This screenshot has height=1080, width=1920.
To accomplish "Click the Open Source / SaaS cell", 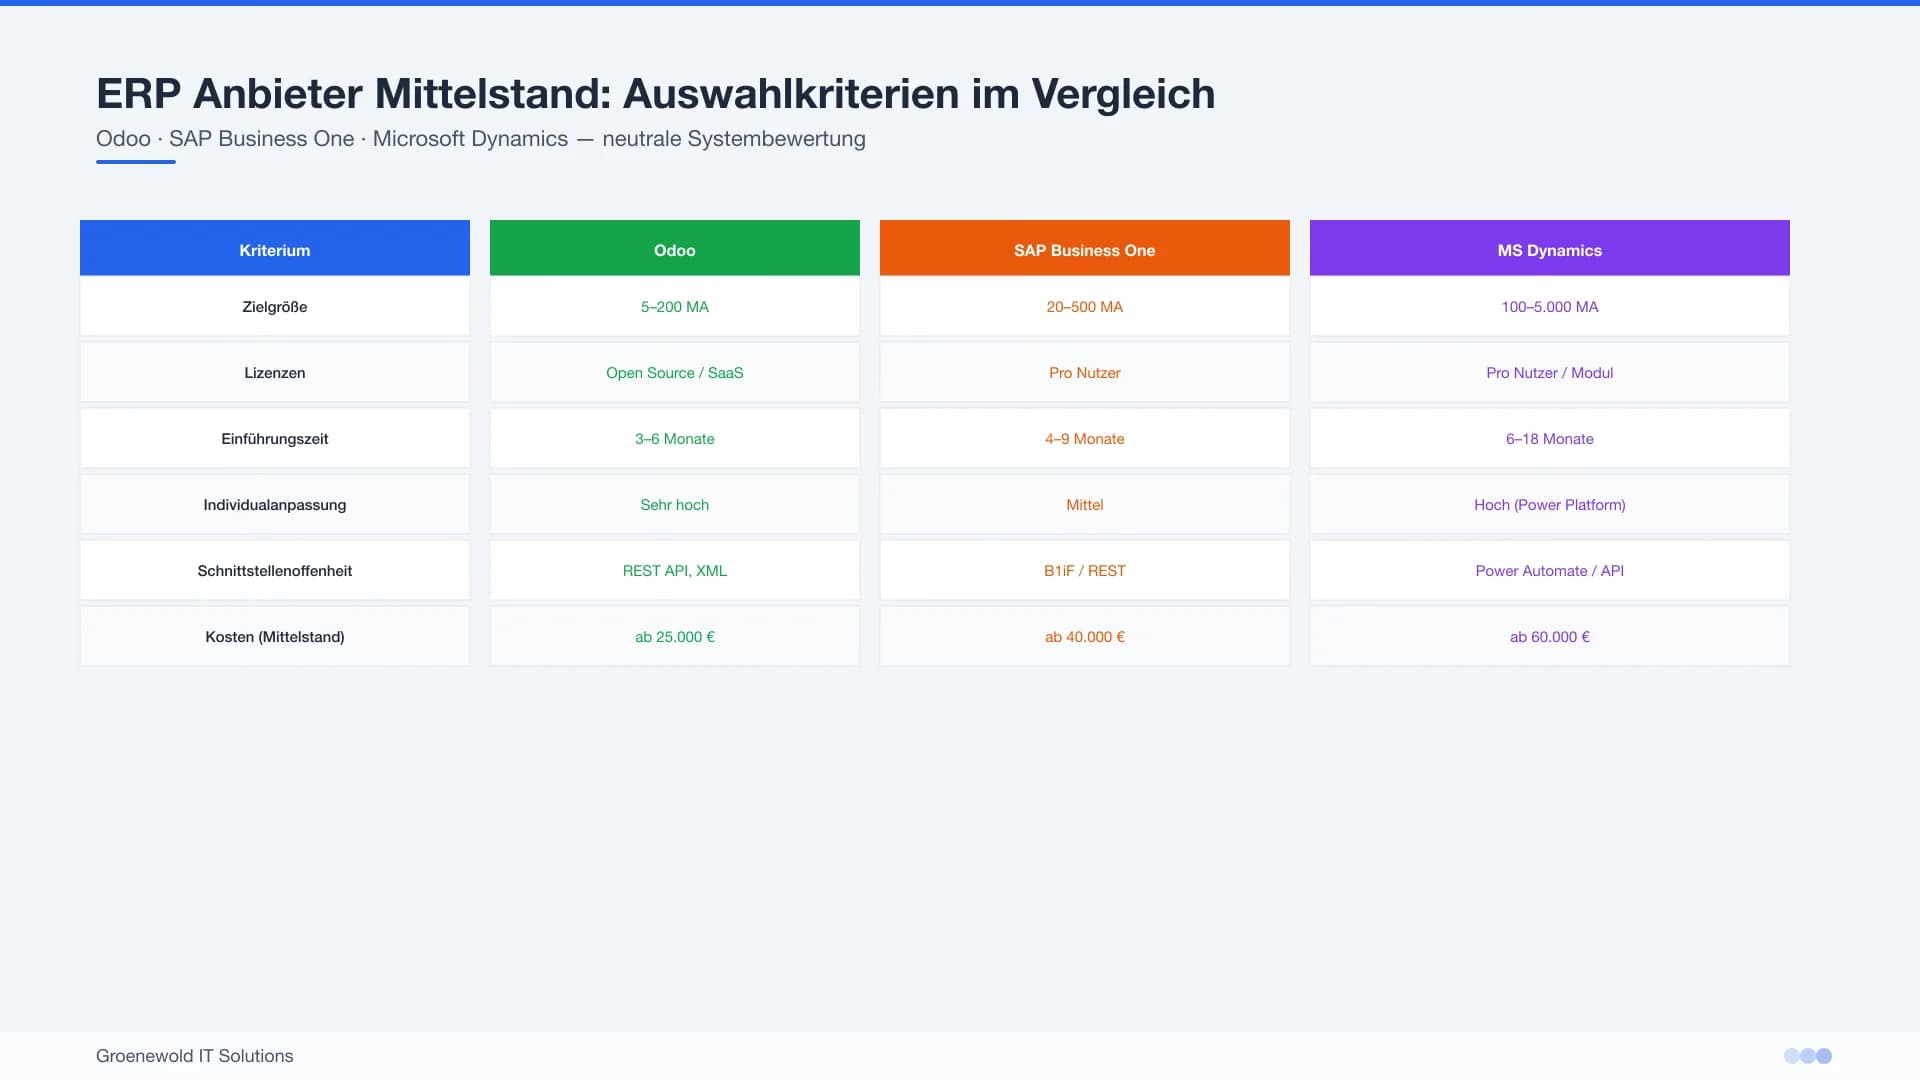I will pyautogui.click(x=675, y=372).
